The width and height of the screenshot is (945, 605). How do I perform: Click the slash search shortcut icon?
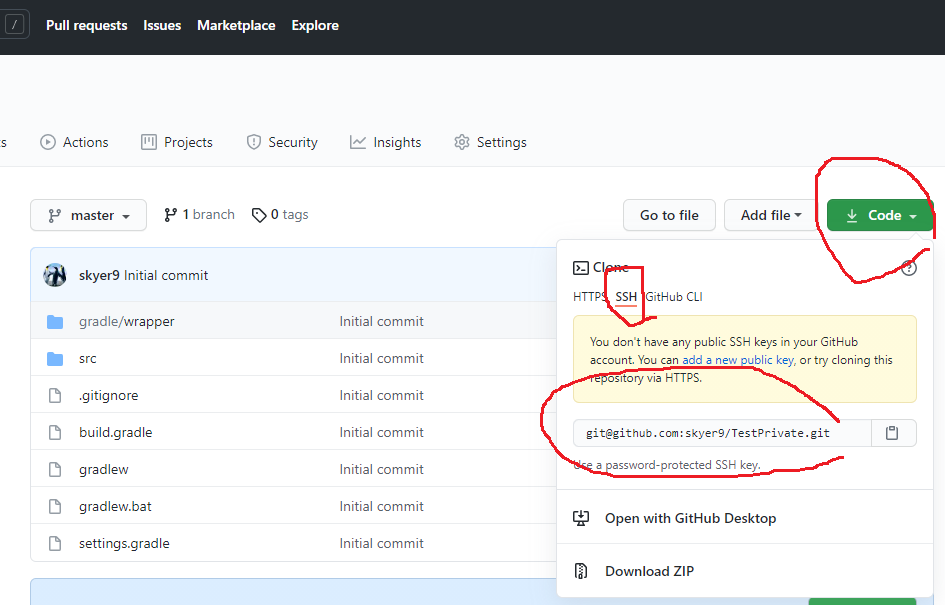pyautogui.click(x=14, y=25)
